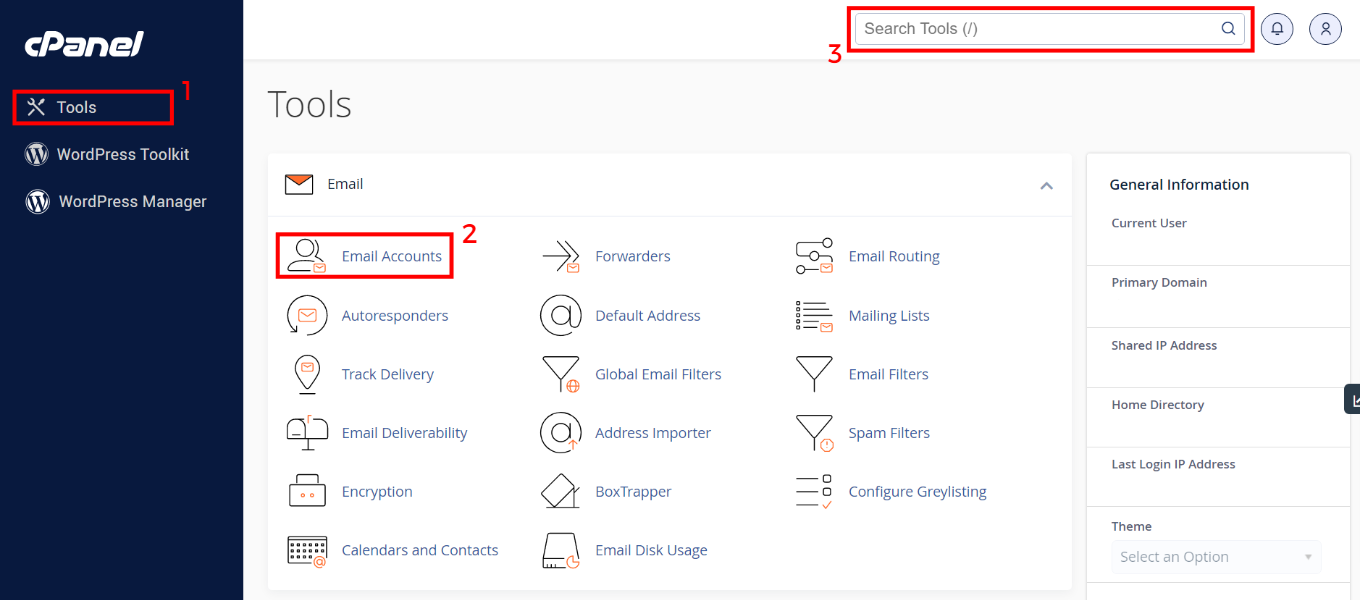Click the Autoresponders icon
The height and width of the screenshot is (600, 1360).
pyautogui.click(x=307, y=316)
